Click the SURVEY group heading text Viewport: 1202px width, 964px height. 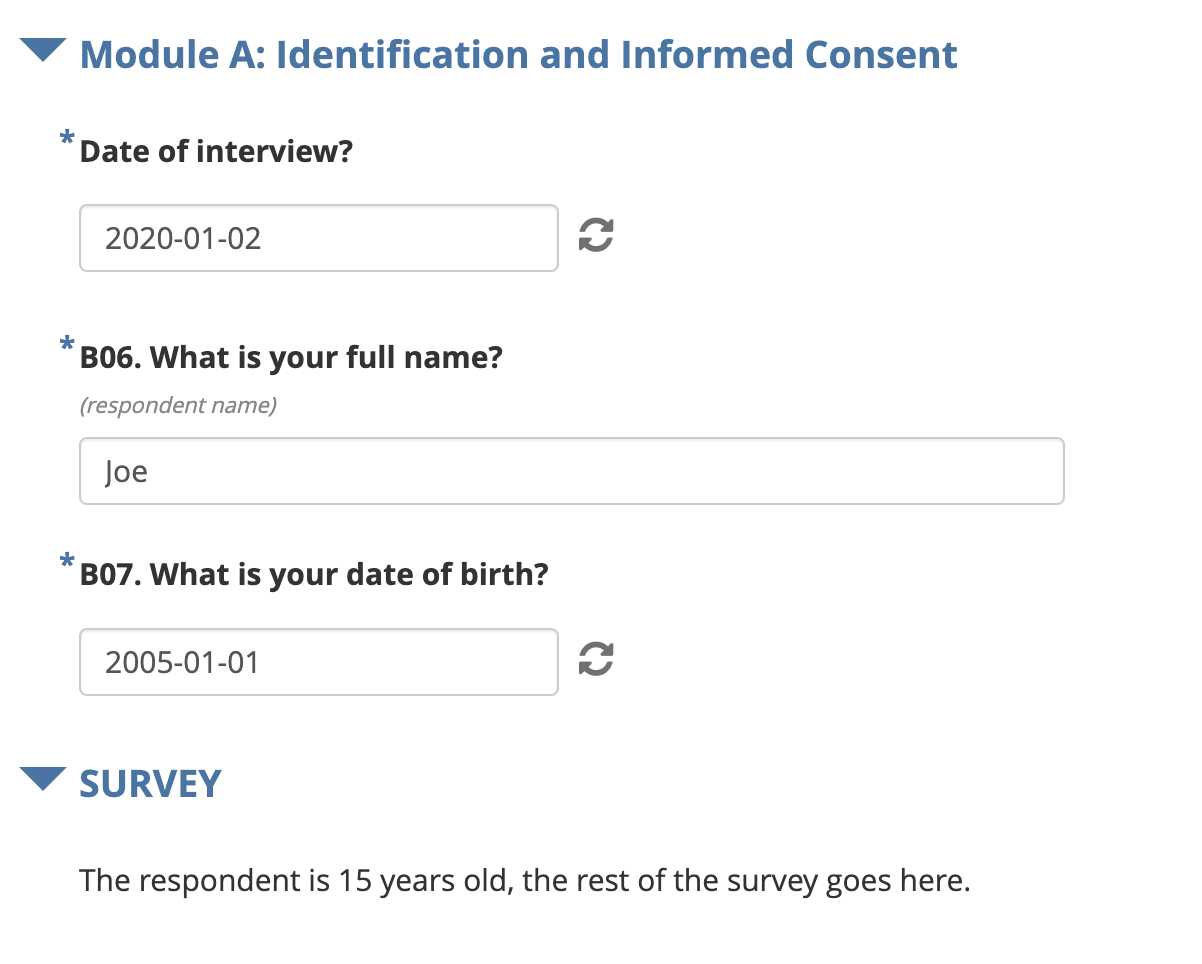point(150,783)
